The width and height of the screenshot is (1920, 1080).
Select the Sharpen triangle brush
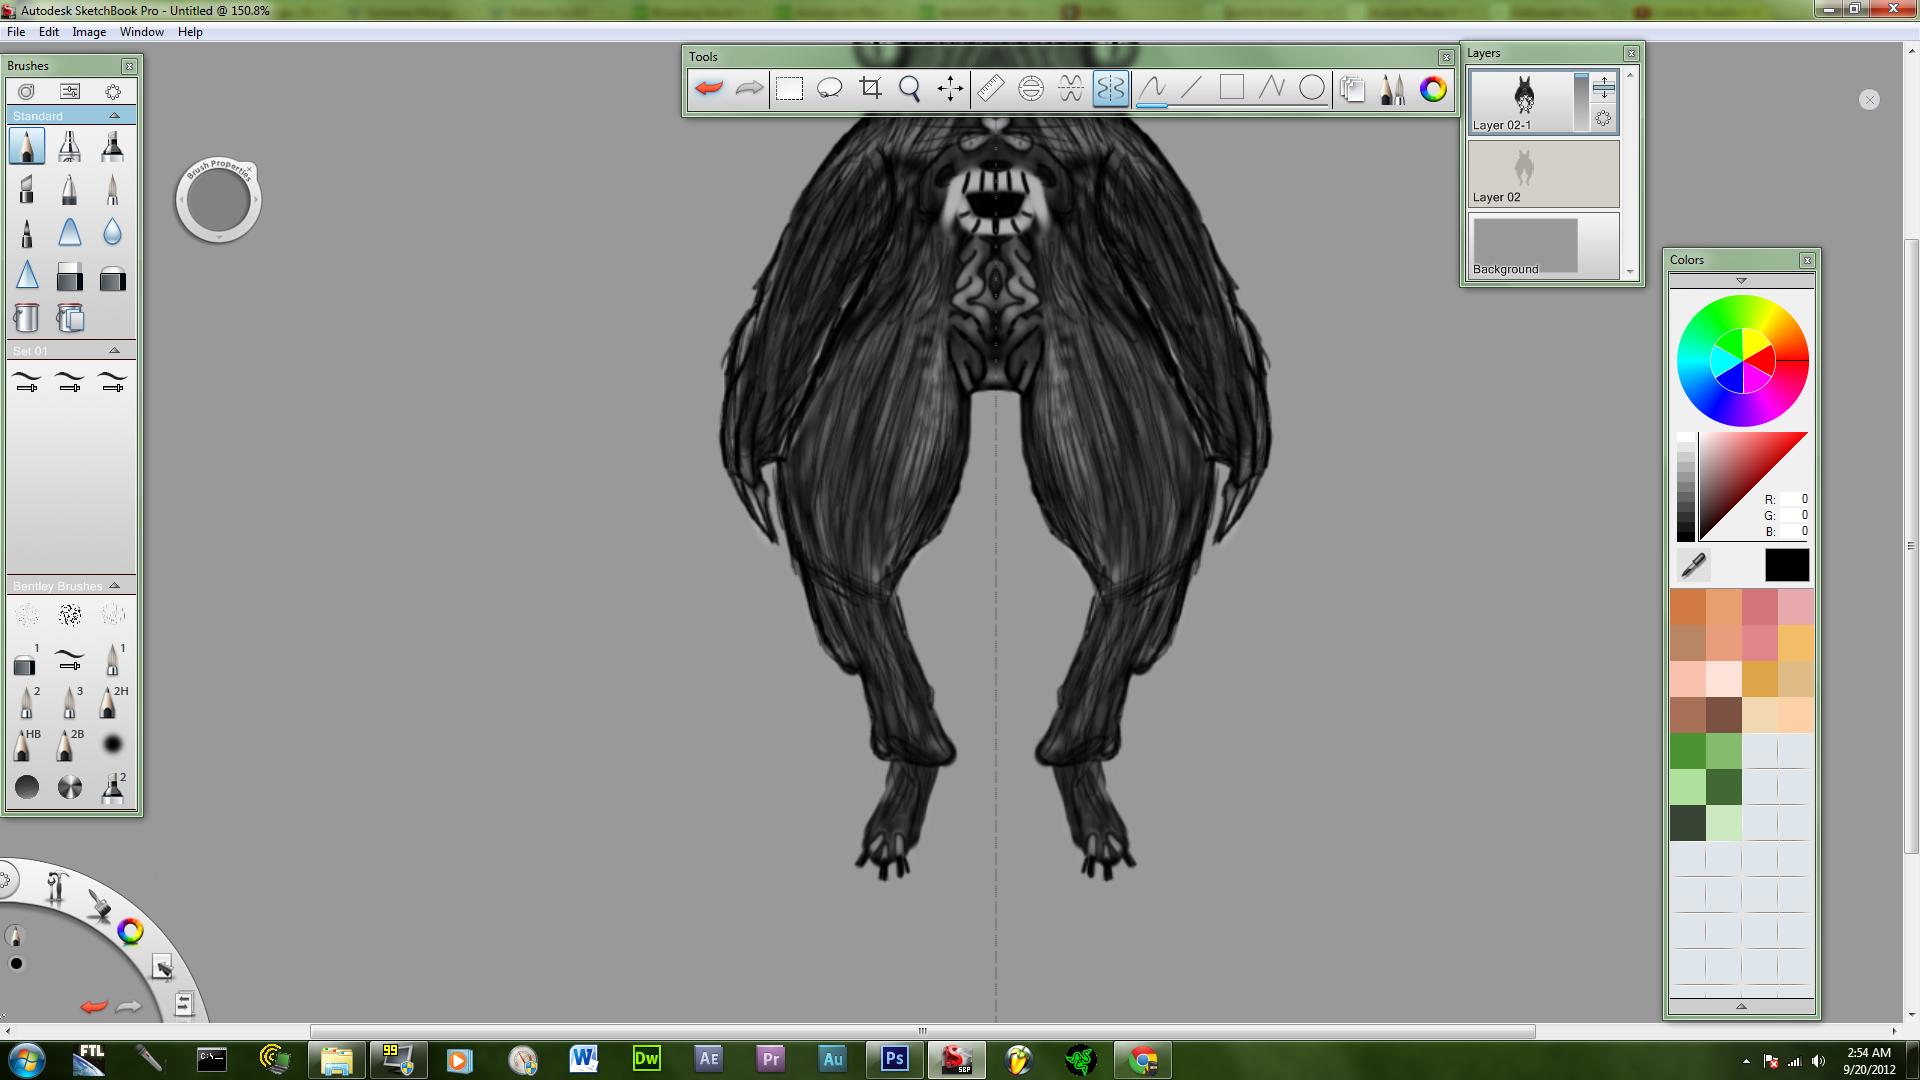27,275
